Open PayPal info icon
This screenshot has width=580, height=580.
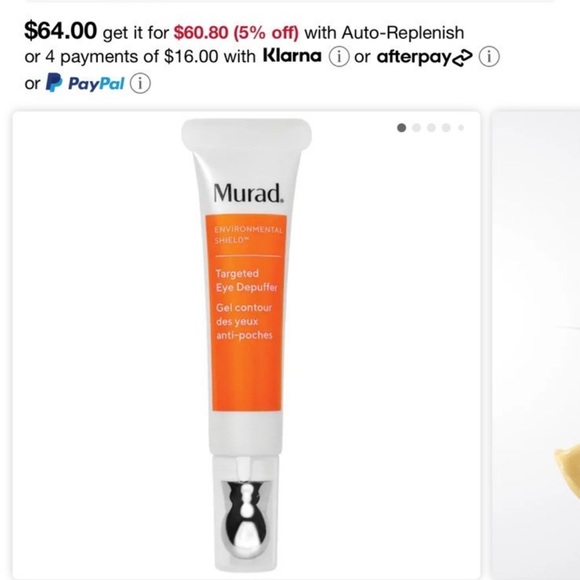point(140,84)
